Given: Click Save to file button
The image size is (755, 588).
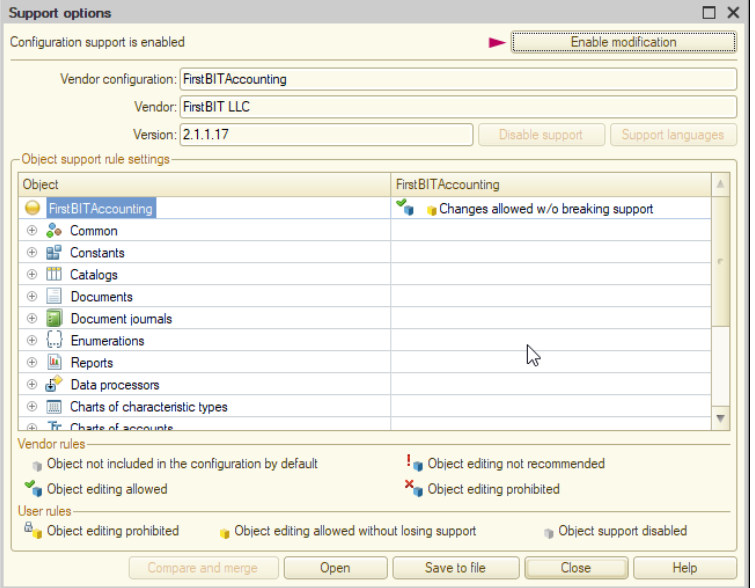Looking at the screenshot, I should point(456,568).
